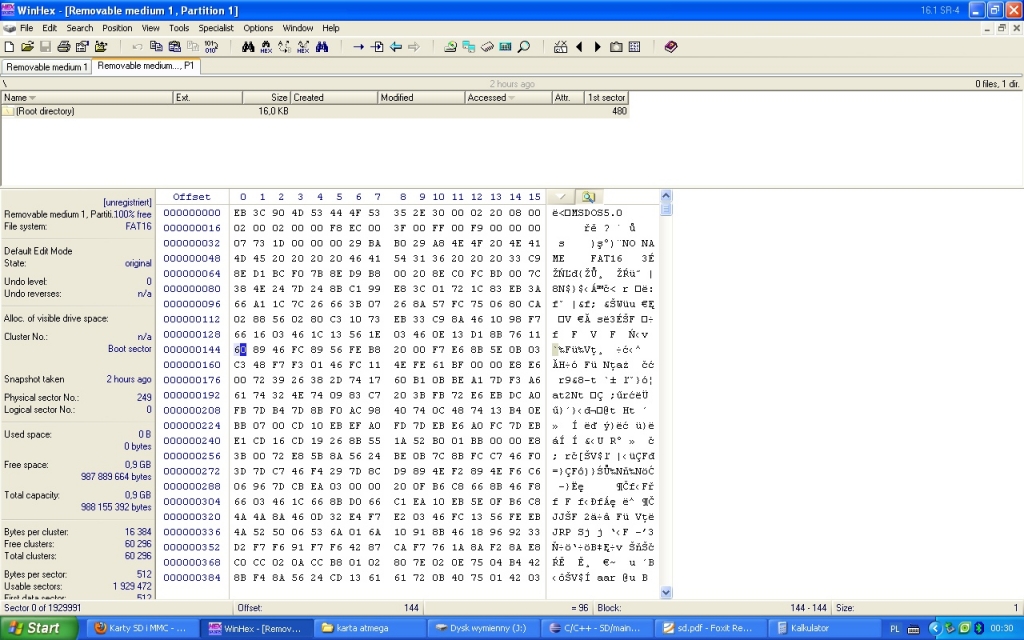Open the Options menu
The height and width of the screenshot is (640, 1024).
[258, 28]
